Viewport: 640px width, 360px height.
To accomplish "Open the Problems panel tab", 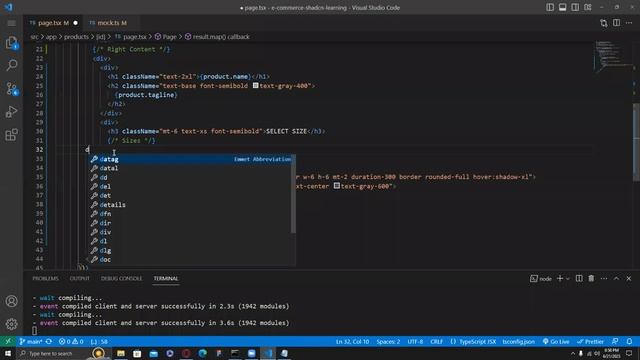I will [x=45, y=278].
